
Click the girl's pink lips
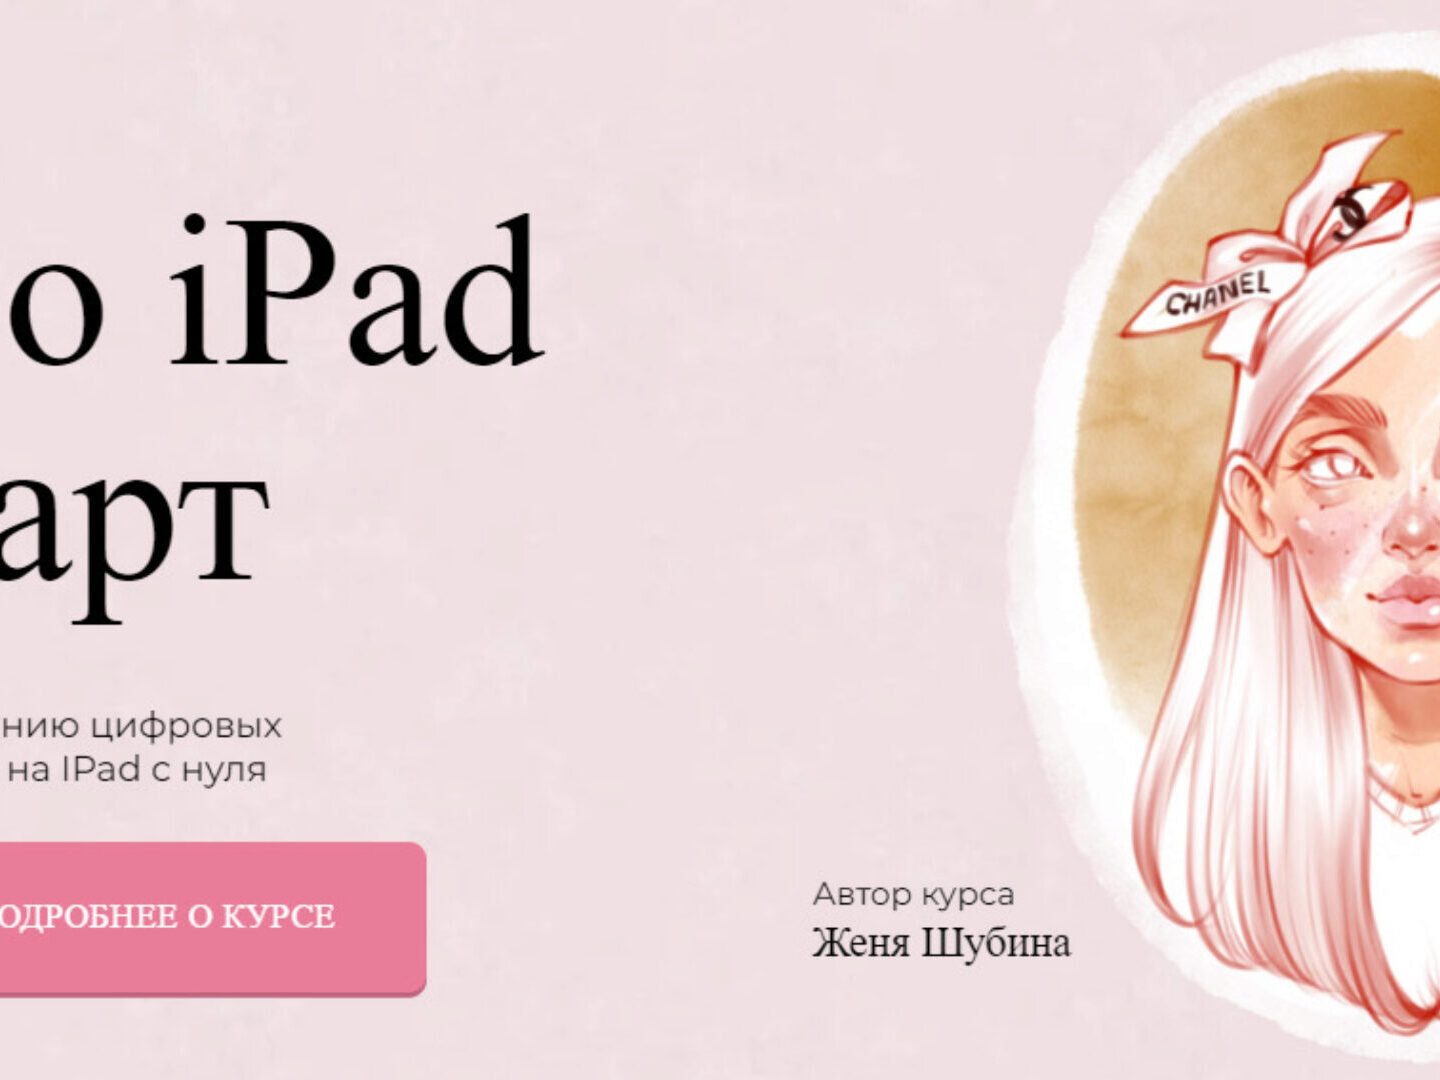pos(1412,597)
